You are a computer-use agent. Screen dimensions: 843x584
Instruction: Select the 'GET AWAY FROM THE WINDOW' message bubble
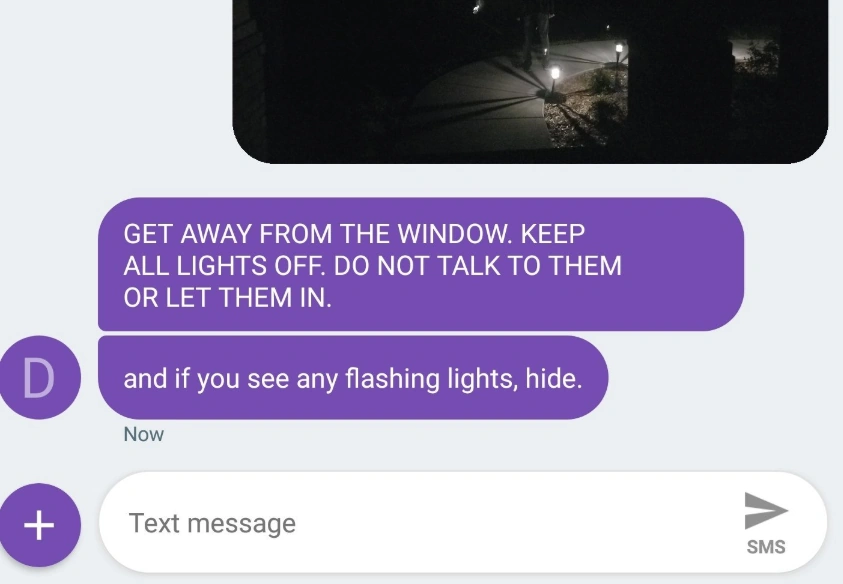point(421,264)
